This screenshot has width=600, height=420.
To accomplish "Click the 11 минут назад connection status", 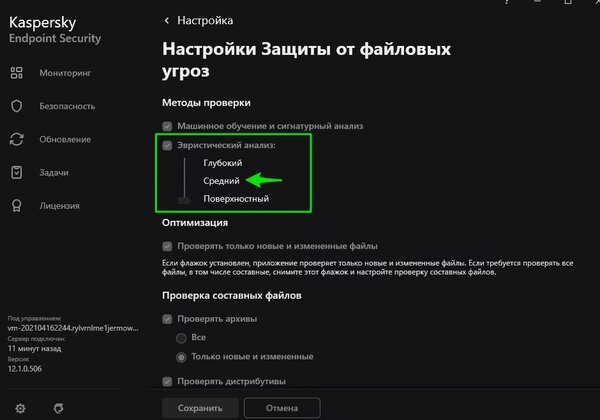I will pyautogui.click(x=34, y=348).
